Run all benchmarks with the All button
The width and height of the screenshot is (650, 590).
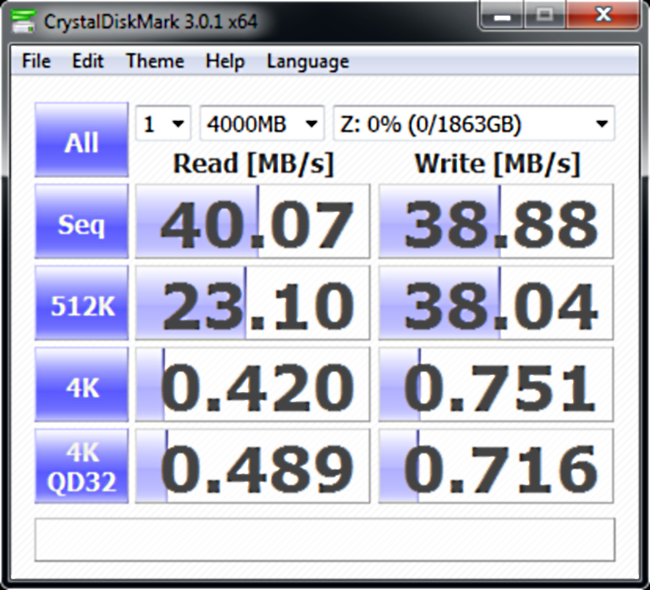point(82,140)
